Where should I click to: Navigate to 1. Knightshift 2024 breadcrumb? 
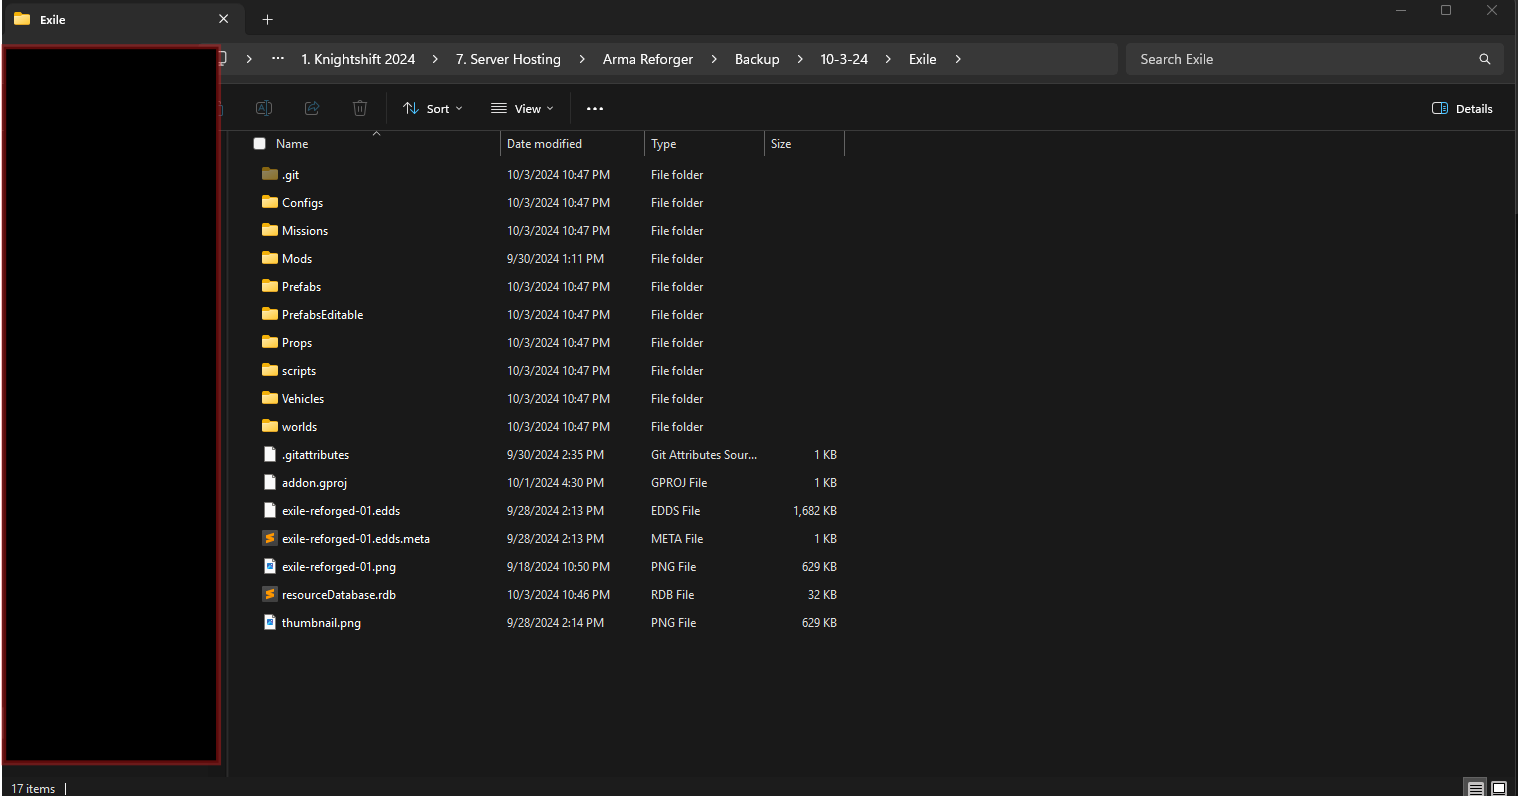coord(358,59)
